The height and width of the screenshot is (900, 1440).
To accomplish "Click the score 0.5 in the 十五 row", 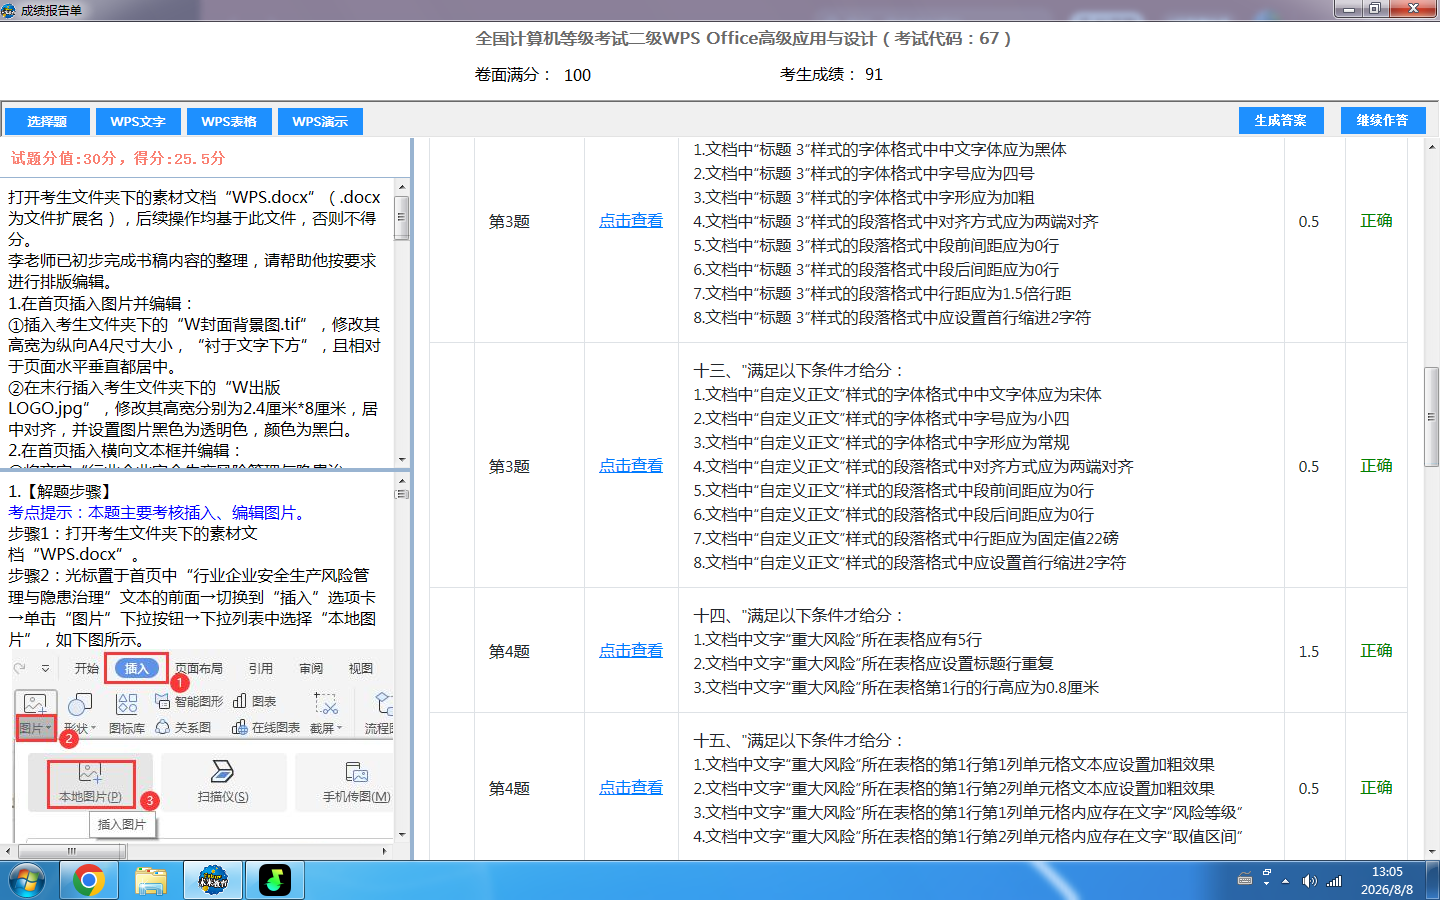I will point(1309,788).
